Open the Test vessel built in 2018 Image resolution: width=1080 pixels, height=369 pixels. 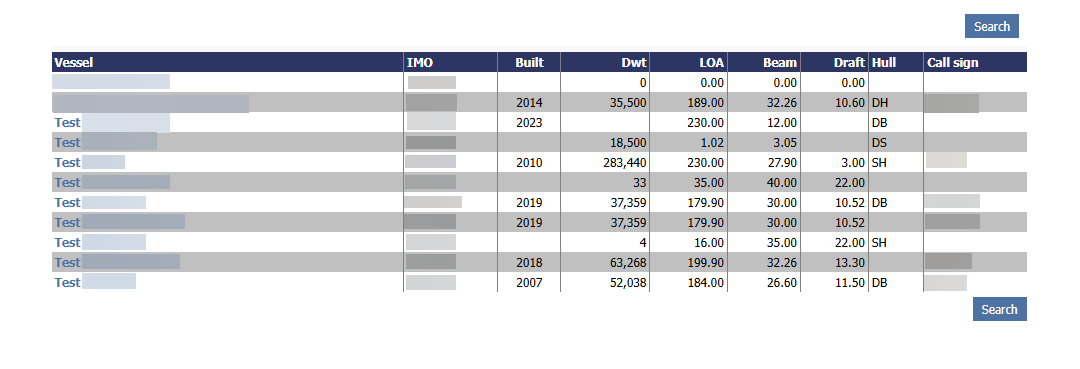[x=117, y=262]
